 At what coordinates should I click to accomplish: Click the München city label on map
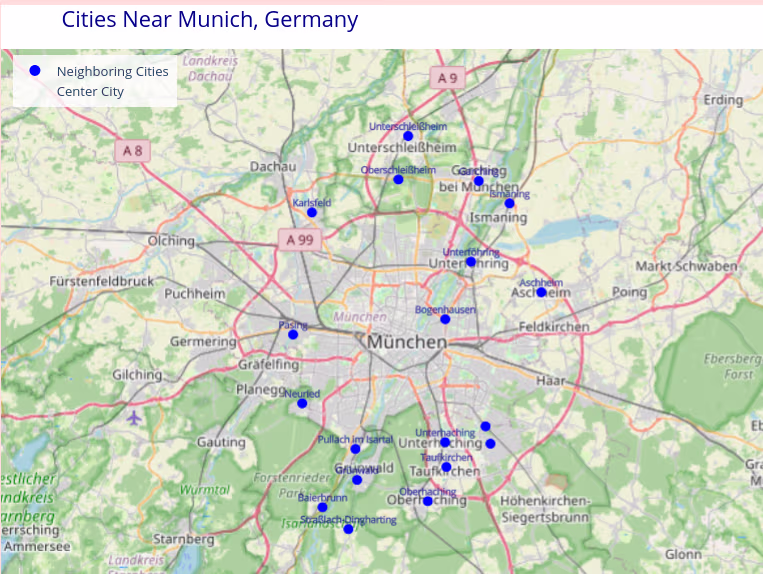coord(407,342)
